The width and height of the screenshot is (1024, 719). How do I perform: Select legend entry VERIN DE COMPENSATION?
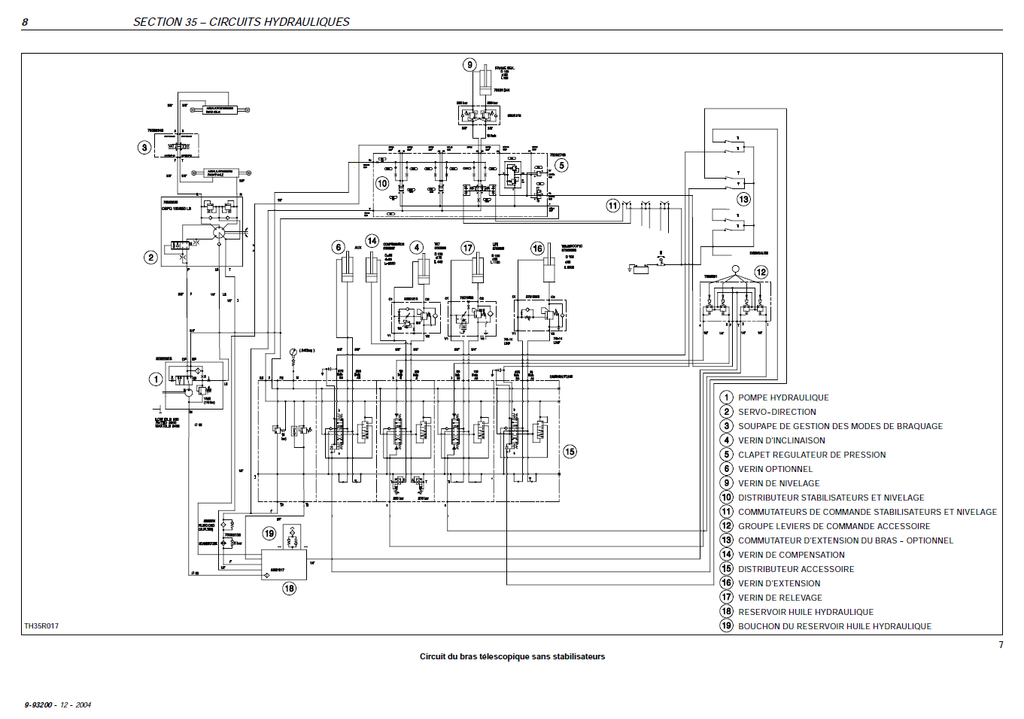point(792,555)
